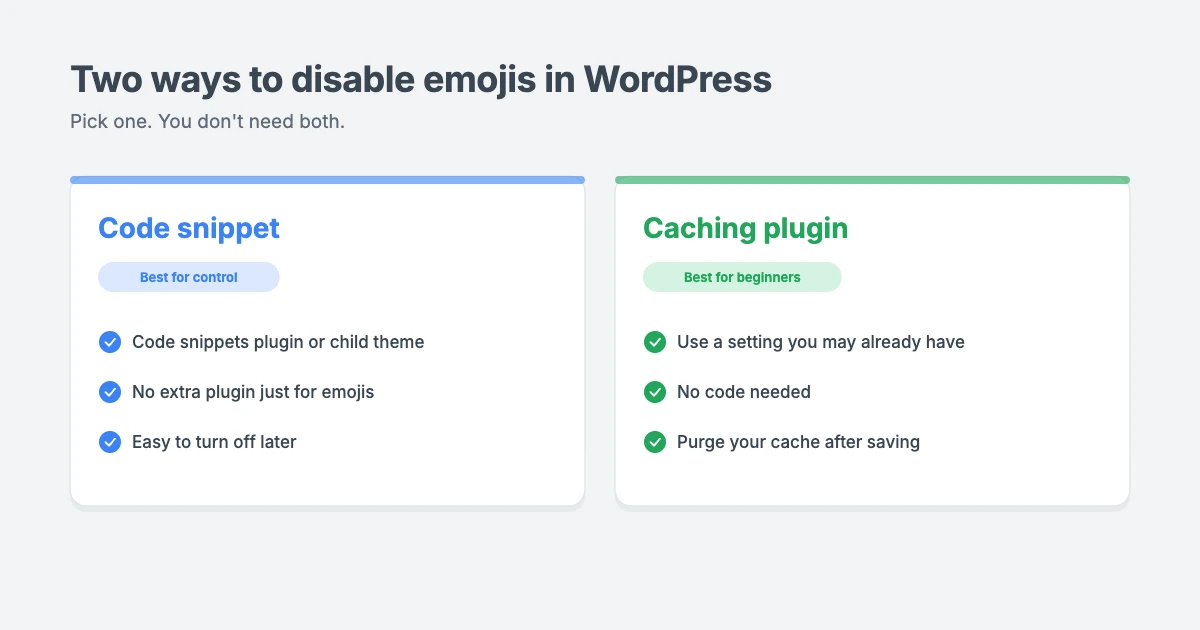Click the blue checkmark beside 'Easy to turn off later'

click(110, 442)
